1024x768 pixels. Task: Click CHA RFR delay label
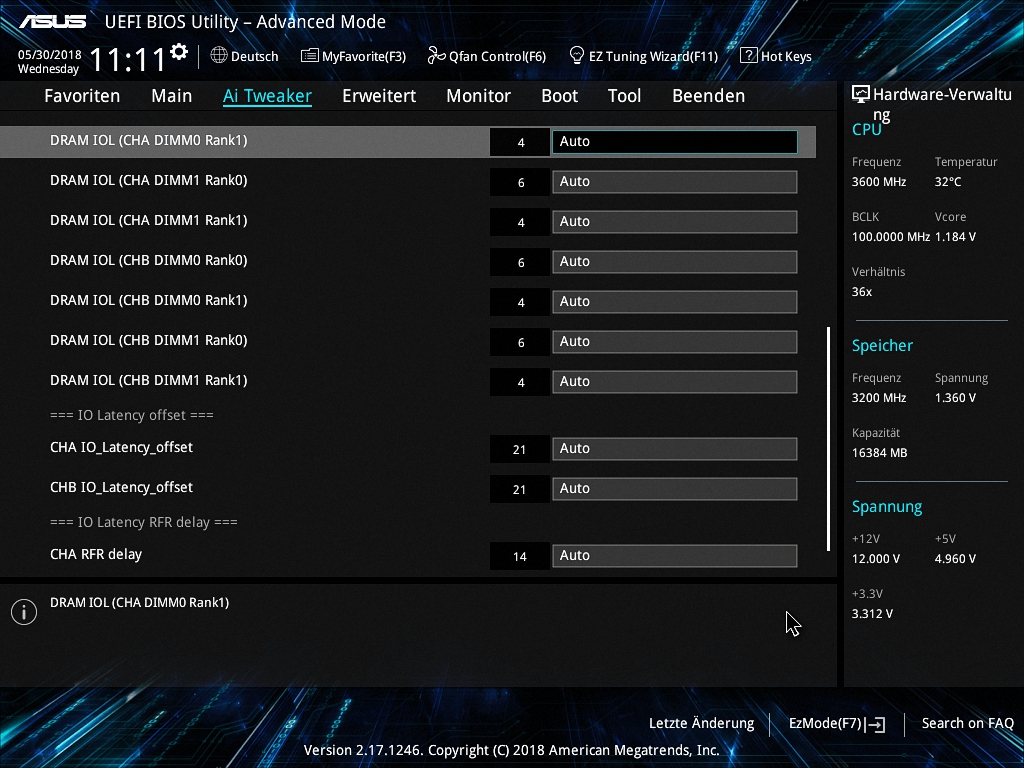(96, 554)
